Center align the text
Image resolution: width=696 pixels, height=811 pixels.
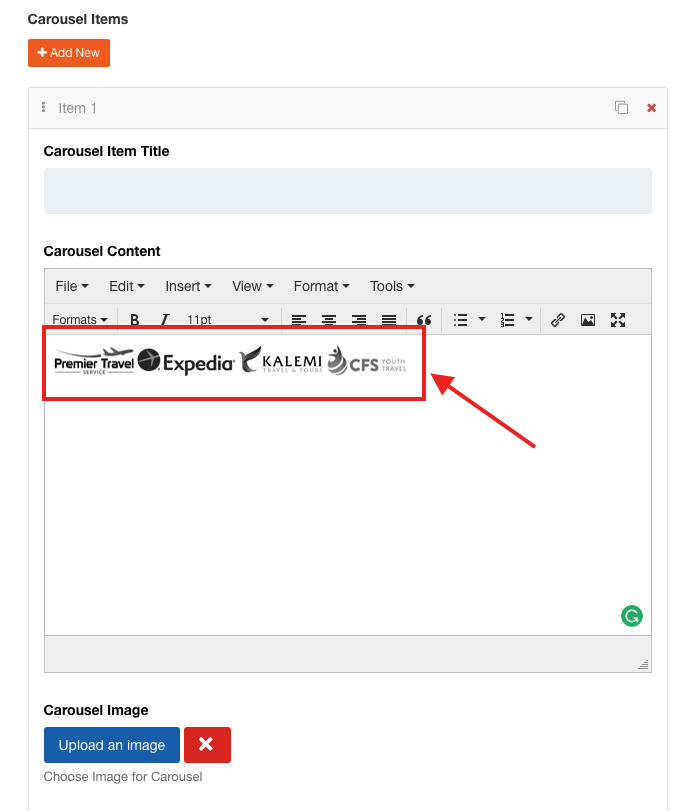329,320
